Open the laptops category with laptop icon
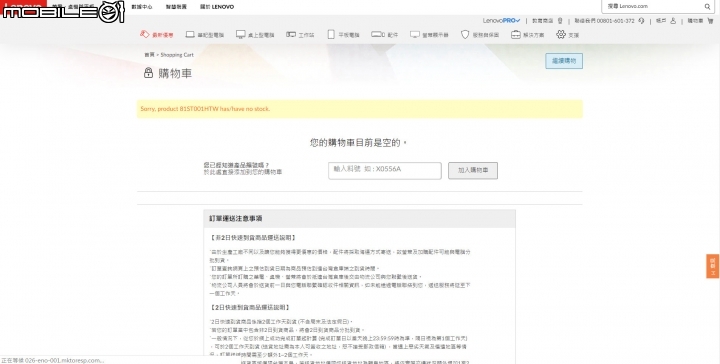 190,34
